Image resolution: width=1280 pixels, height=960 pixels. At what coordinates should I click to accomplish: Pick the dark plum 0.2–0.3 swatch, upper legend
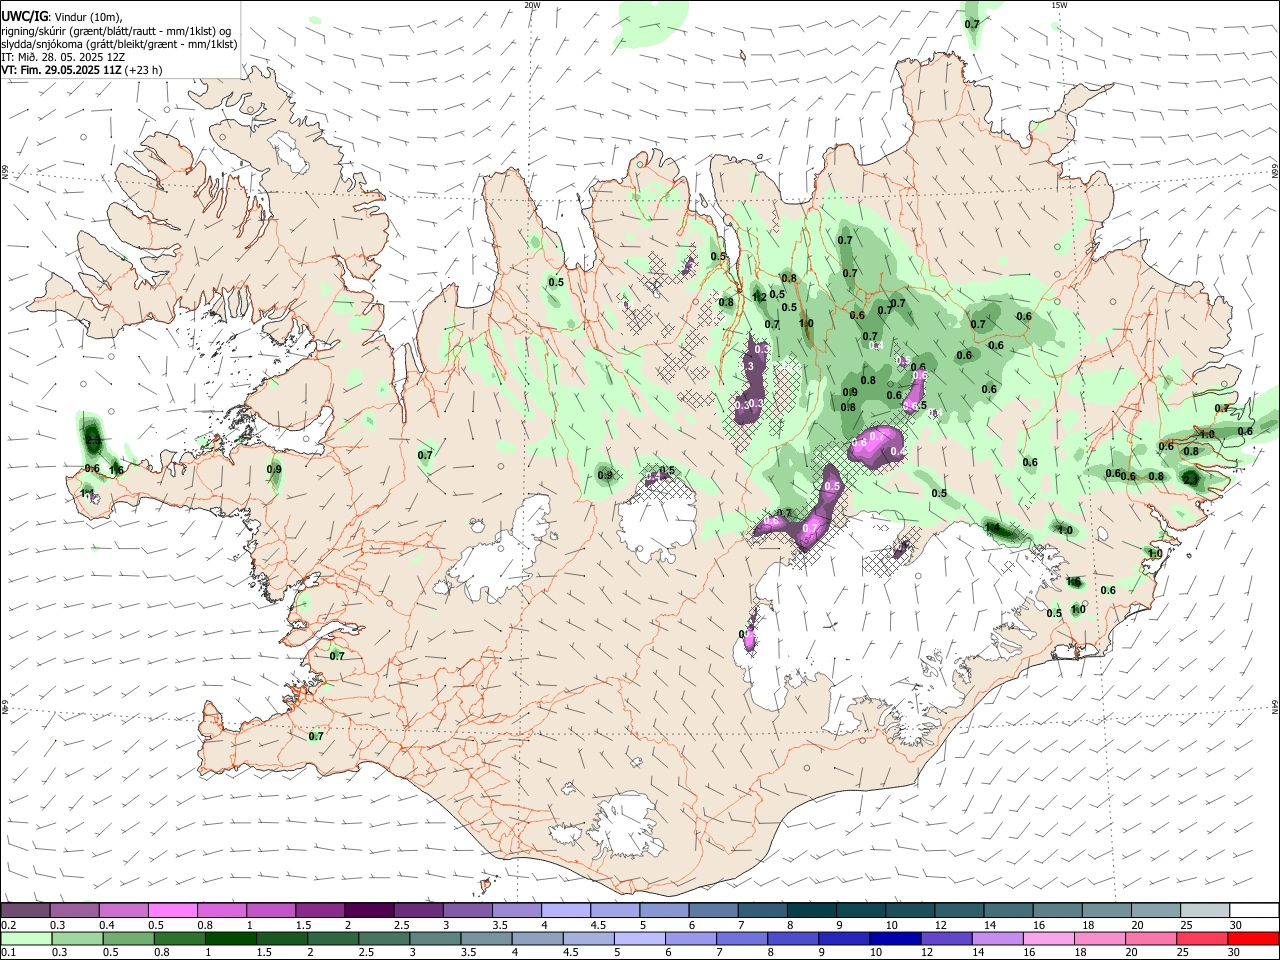[x=25, y=910]
